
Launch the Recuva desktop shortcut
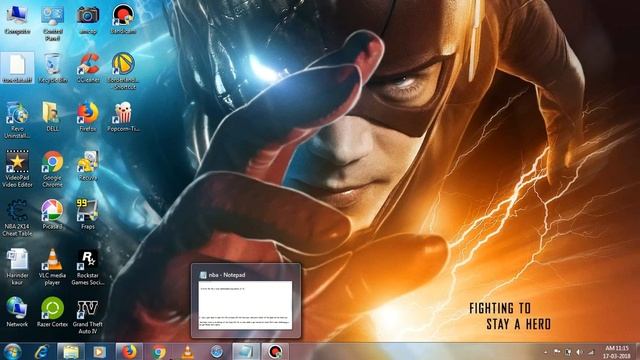point(88,165)
